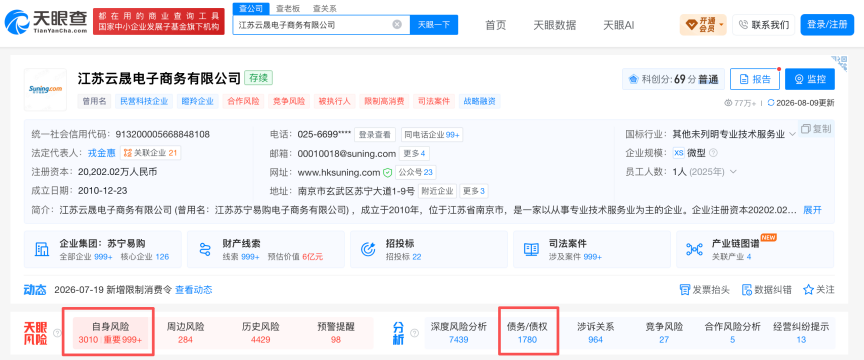Image resolution: width=864 pixels, height=360 pixels.
Task: Click the help icon next to 天眼风险
Action: (x=57, y=333)
